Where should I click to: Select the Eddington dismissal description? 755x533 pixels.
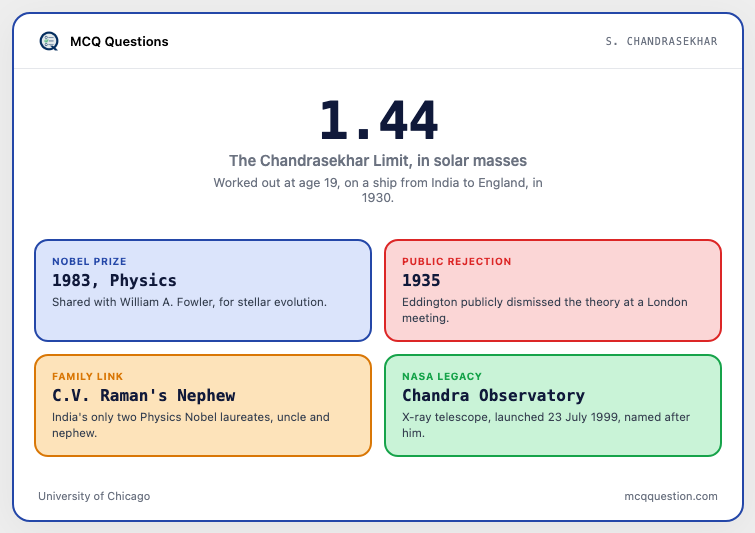point(545,310)
